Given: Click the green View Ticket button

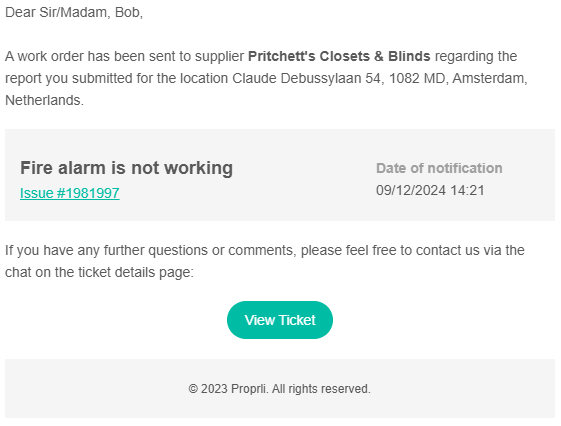Looking at the screenshot, I should 280,320.
